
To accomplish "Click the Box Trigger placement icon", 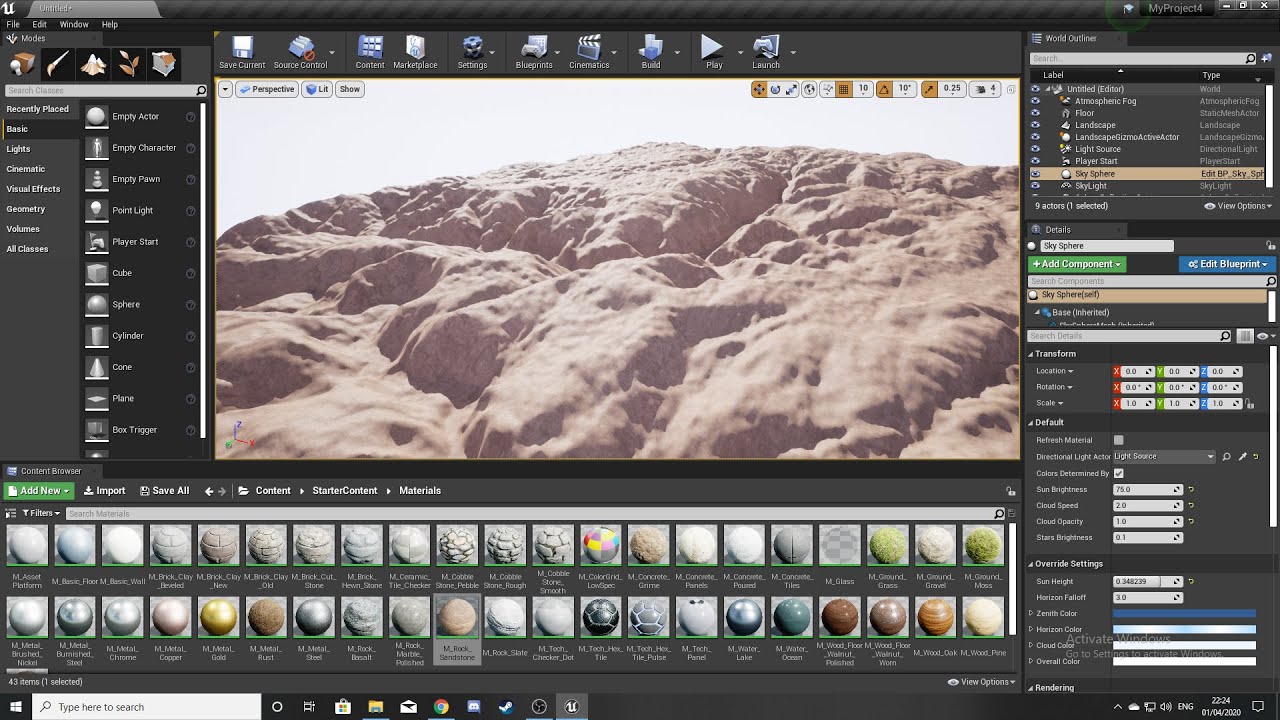I will click(96, 430).
